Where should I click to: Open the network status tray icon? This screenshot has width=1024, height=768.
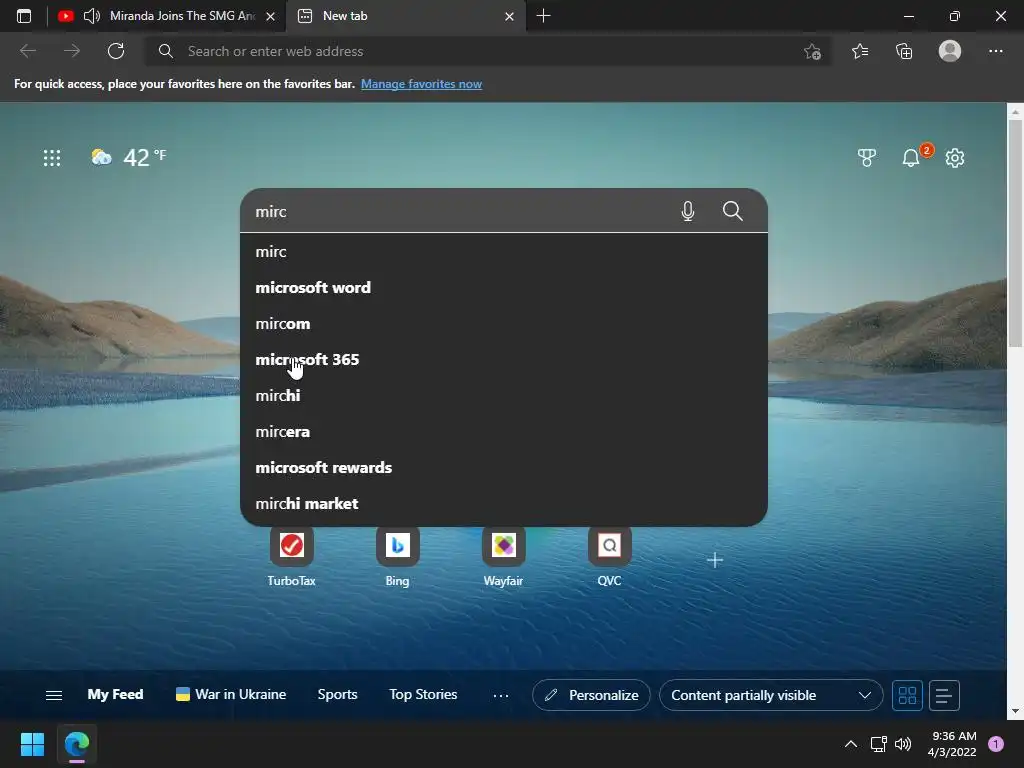click(878, 744)
